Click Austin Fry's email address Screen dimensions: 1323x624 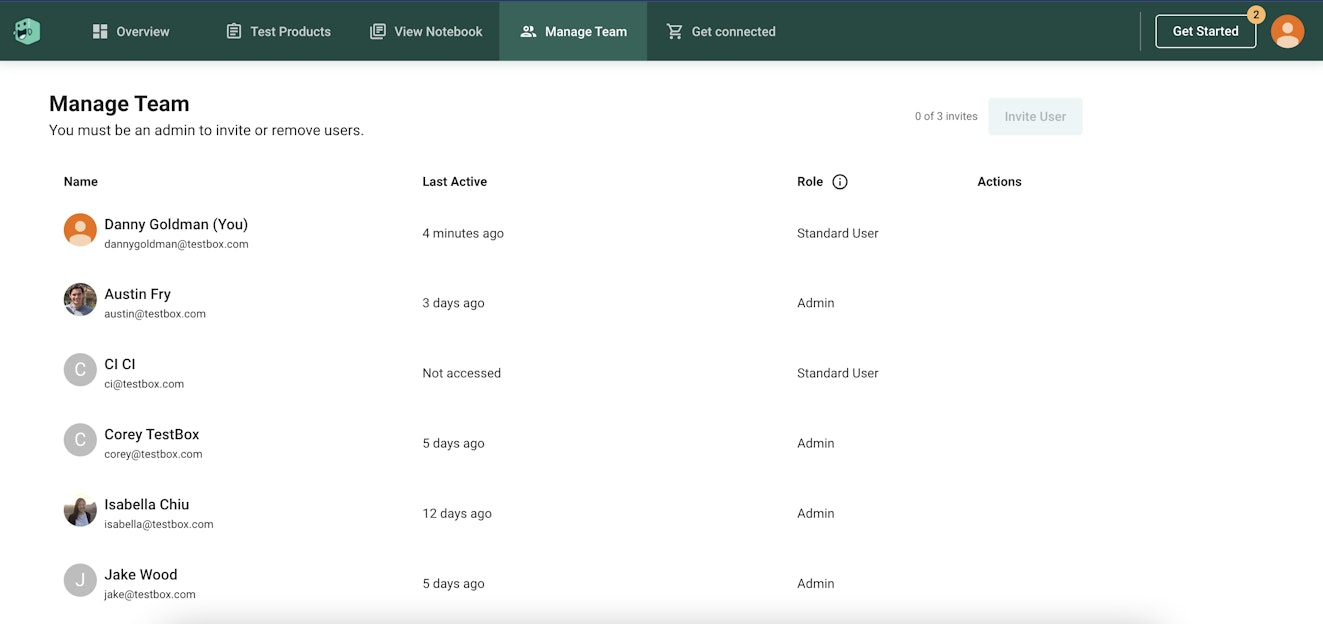155,314
